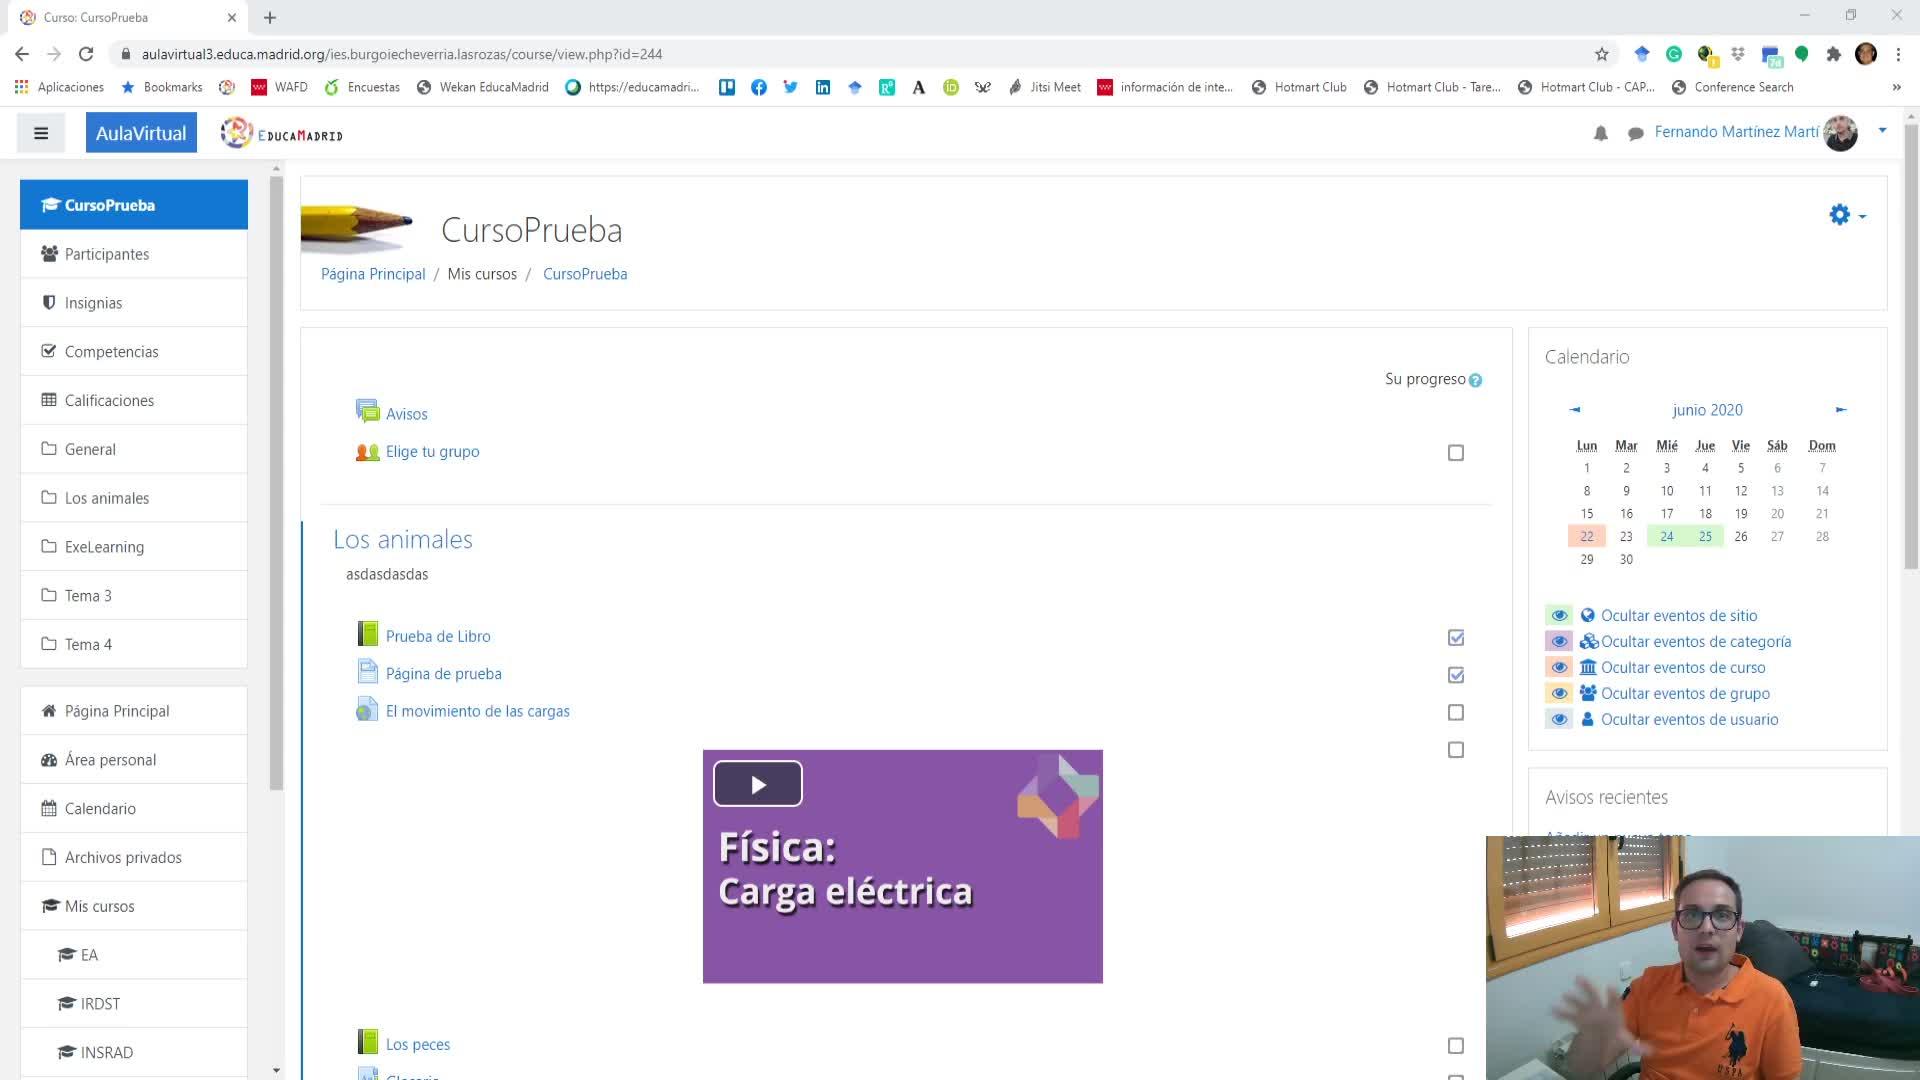
Task: Play the Física Carga eléctrica video
Action: coord(757,784)
